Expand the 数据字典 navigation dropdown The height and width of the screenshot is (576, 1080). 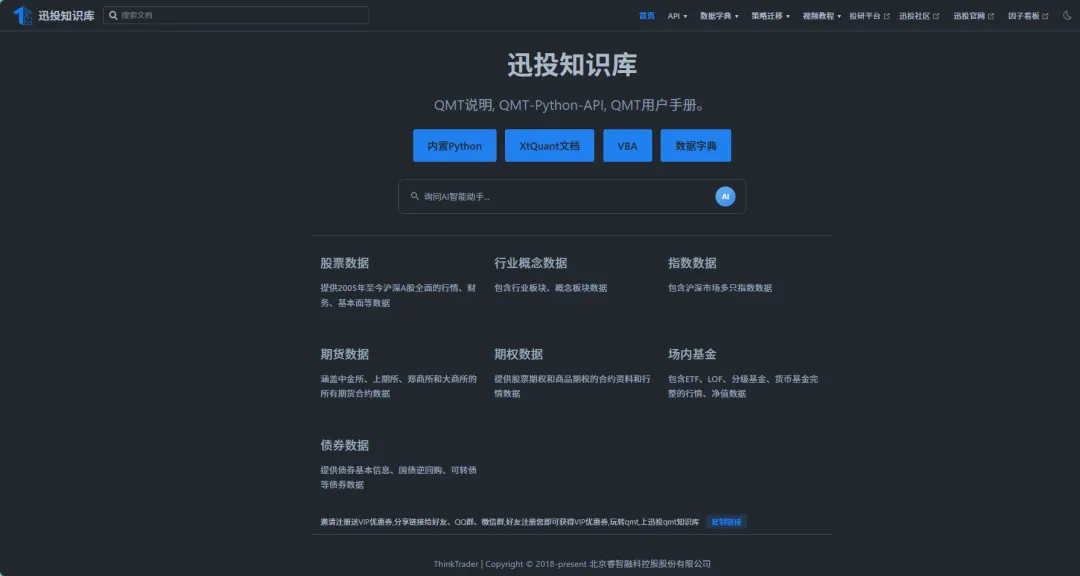point(719,16)
